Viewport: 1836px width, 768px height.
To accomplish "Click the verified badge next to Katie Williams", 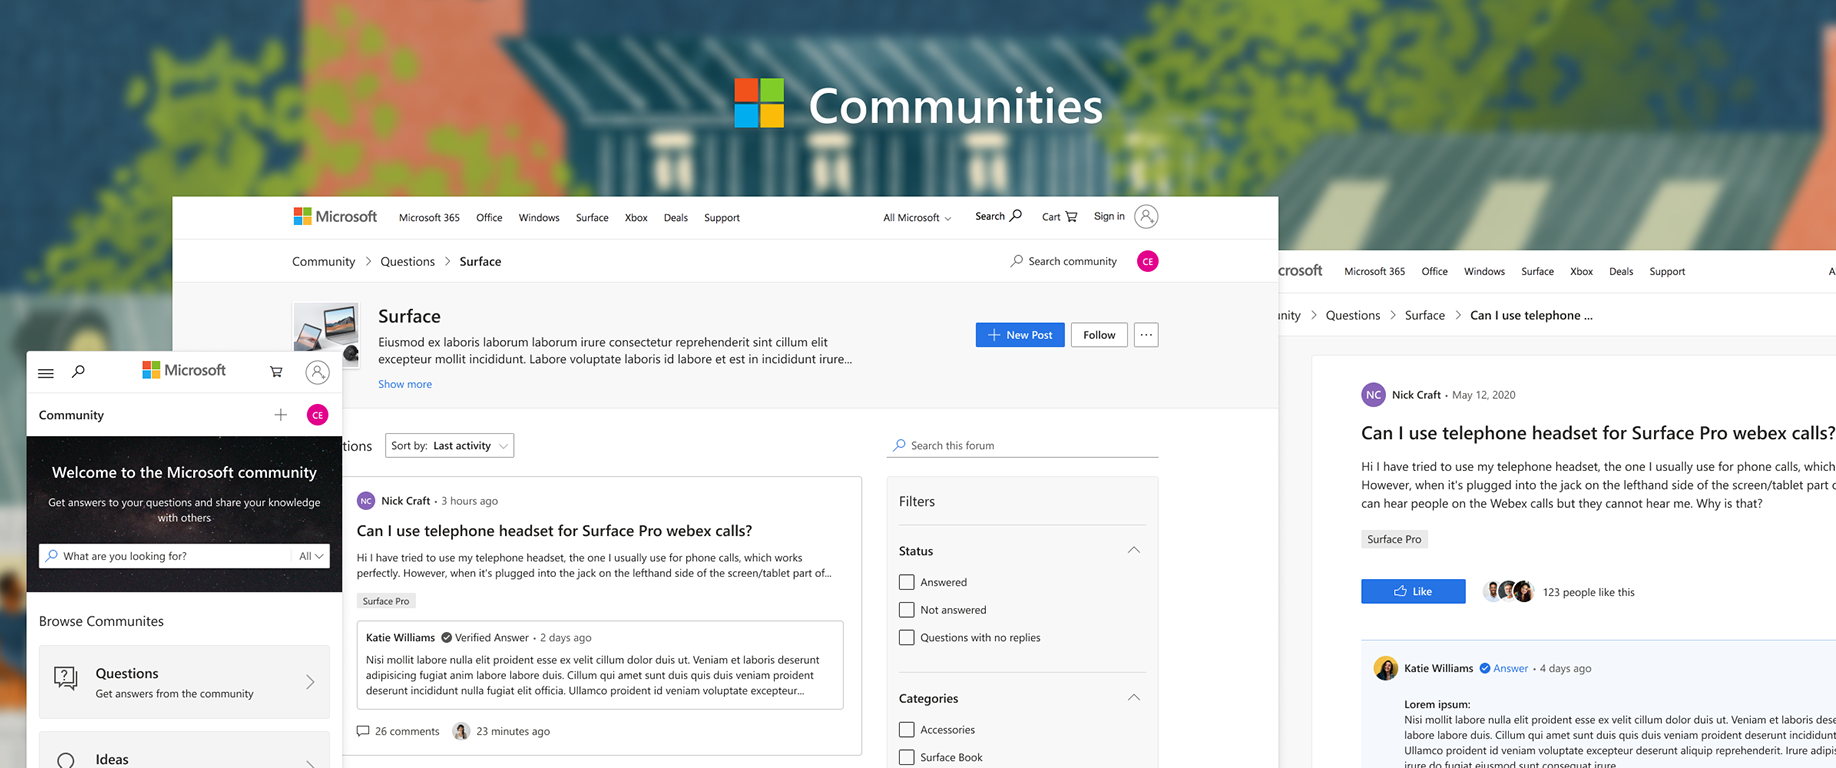I will click(x=447, y=637).
